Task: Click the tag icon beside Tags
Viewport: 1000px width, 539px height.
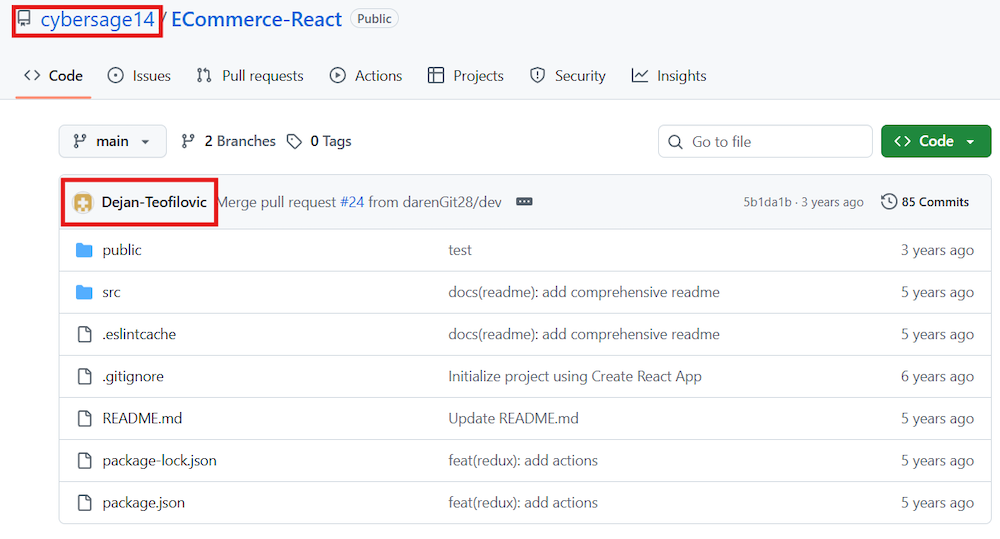Action: point(294,141)
